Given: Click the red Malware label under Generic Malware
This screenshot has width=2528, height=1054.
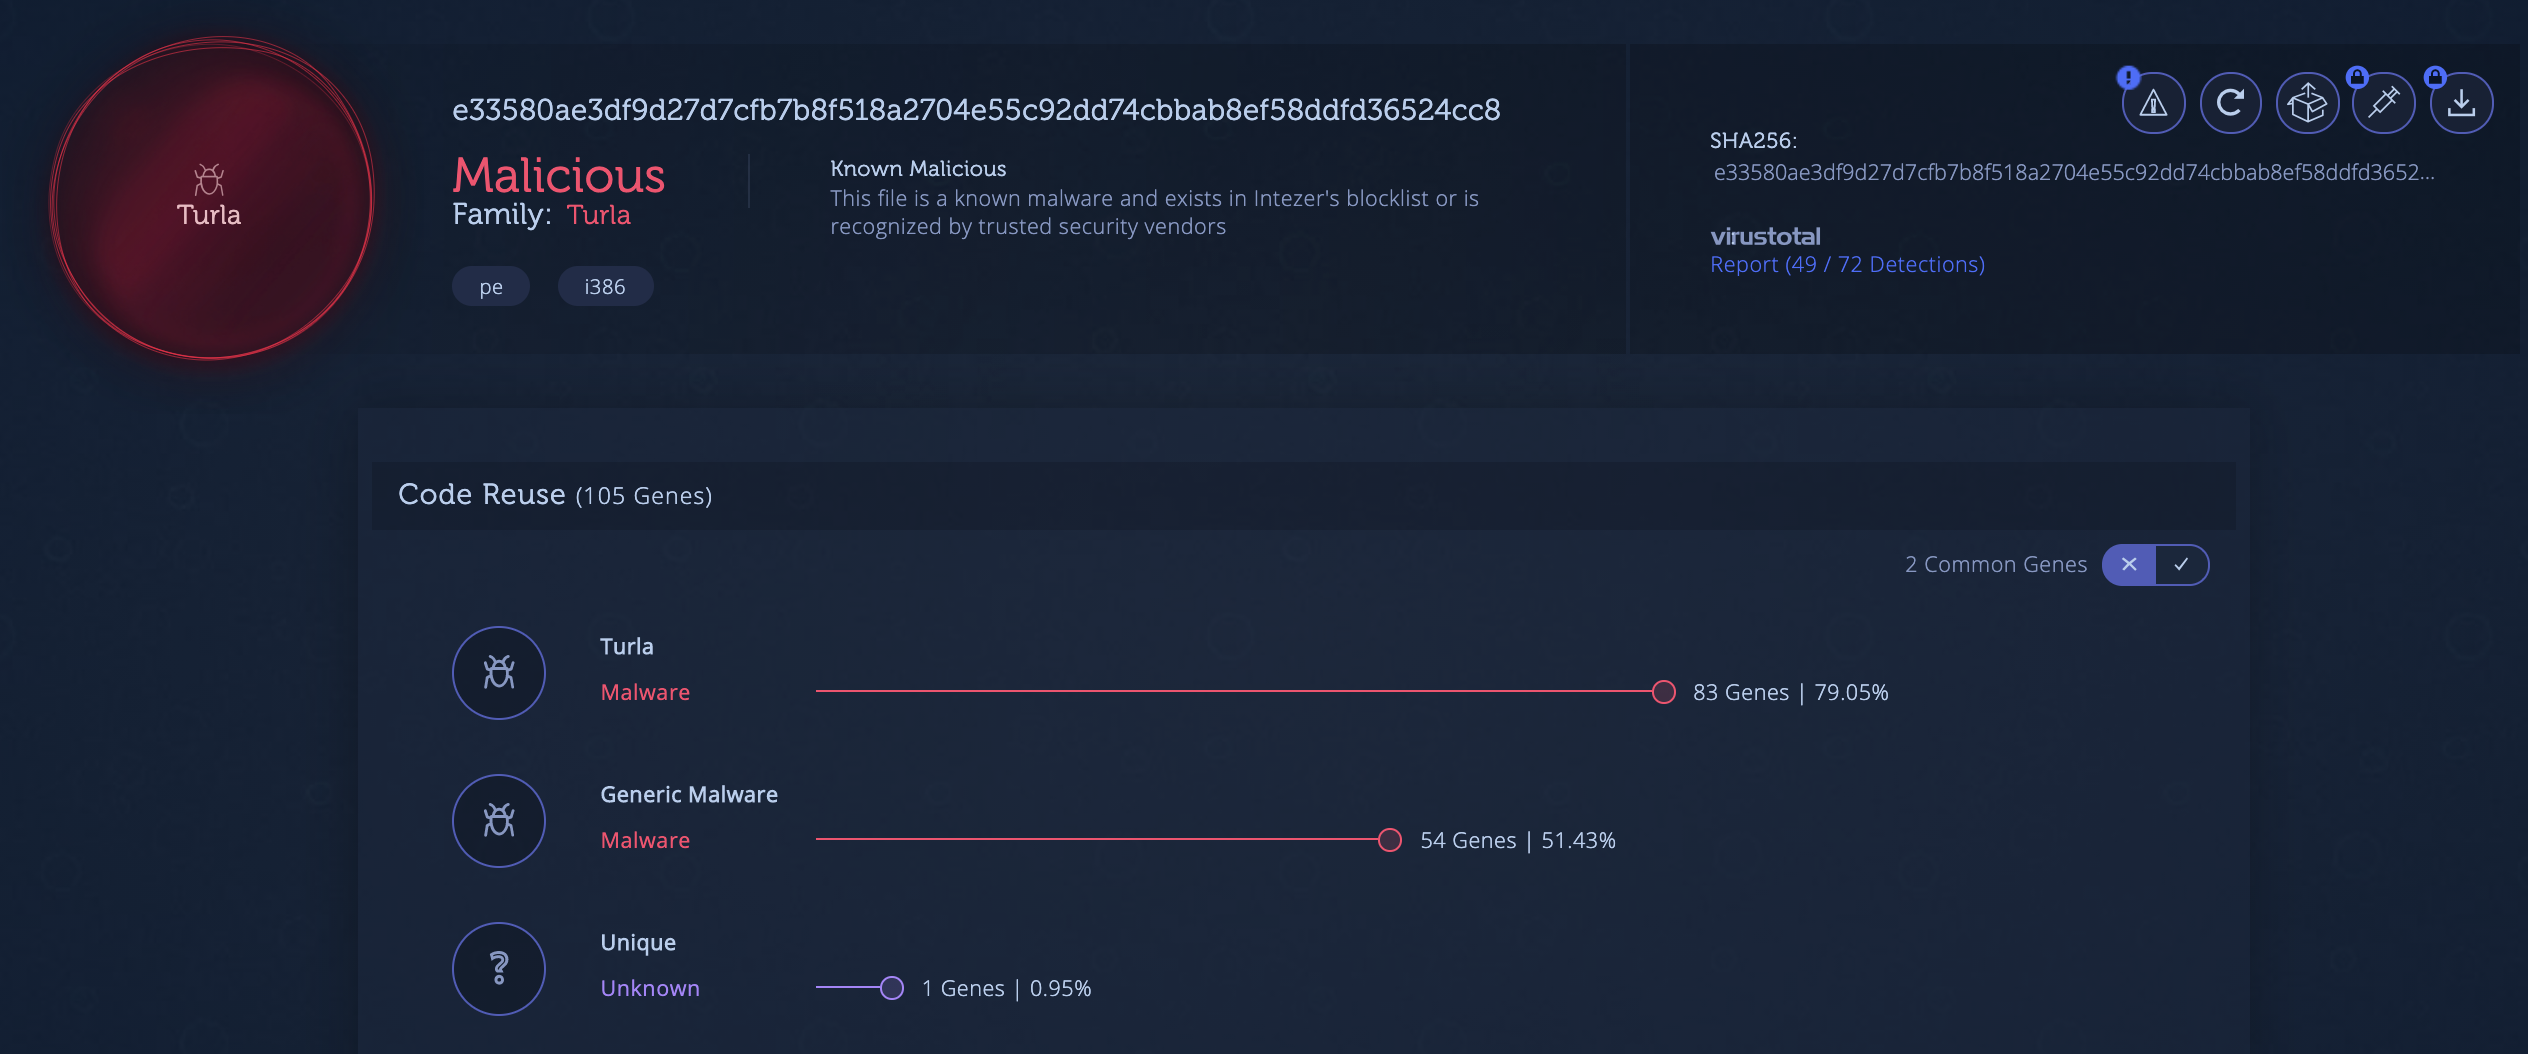Looking at the screenshot, I should (645, 841).
